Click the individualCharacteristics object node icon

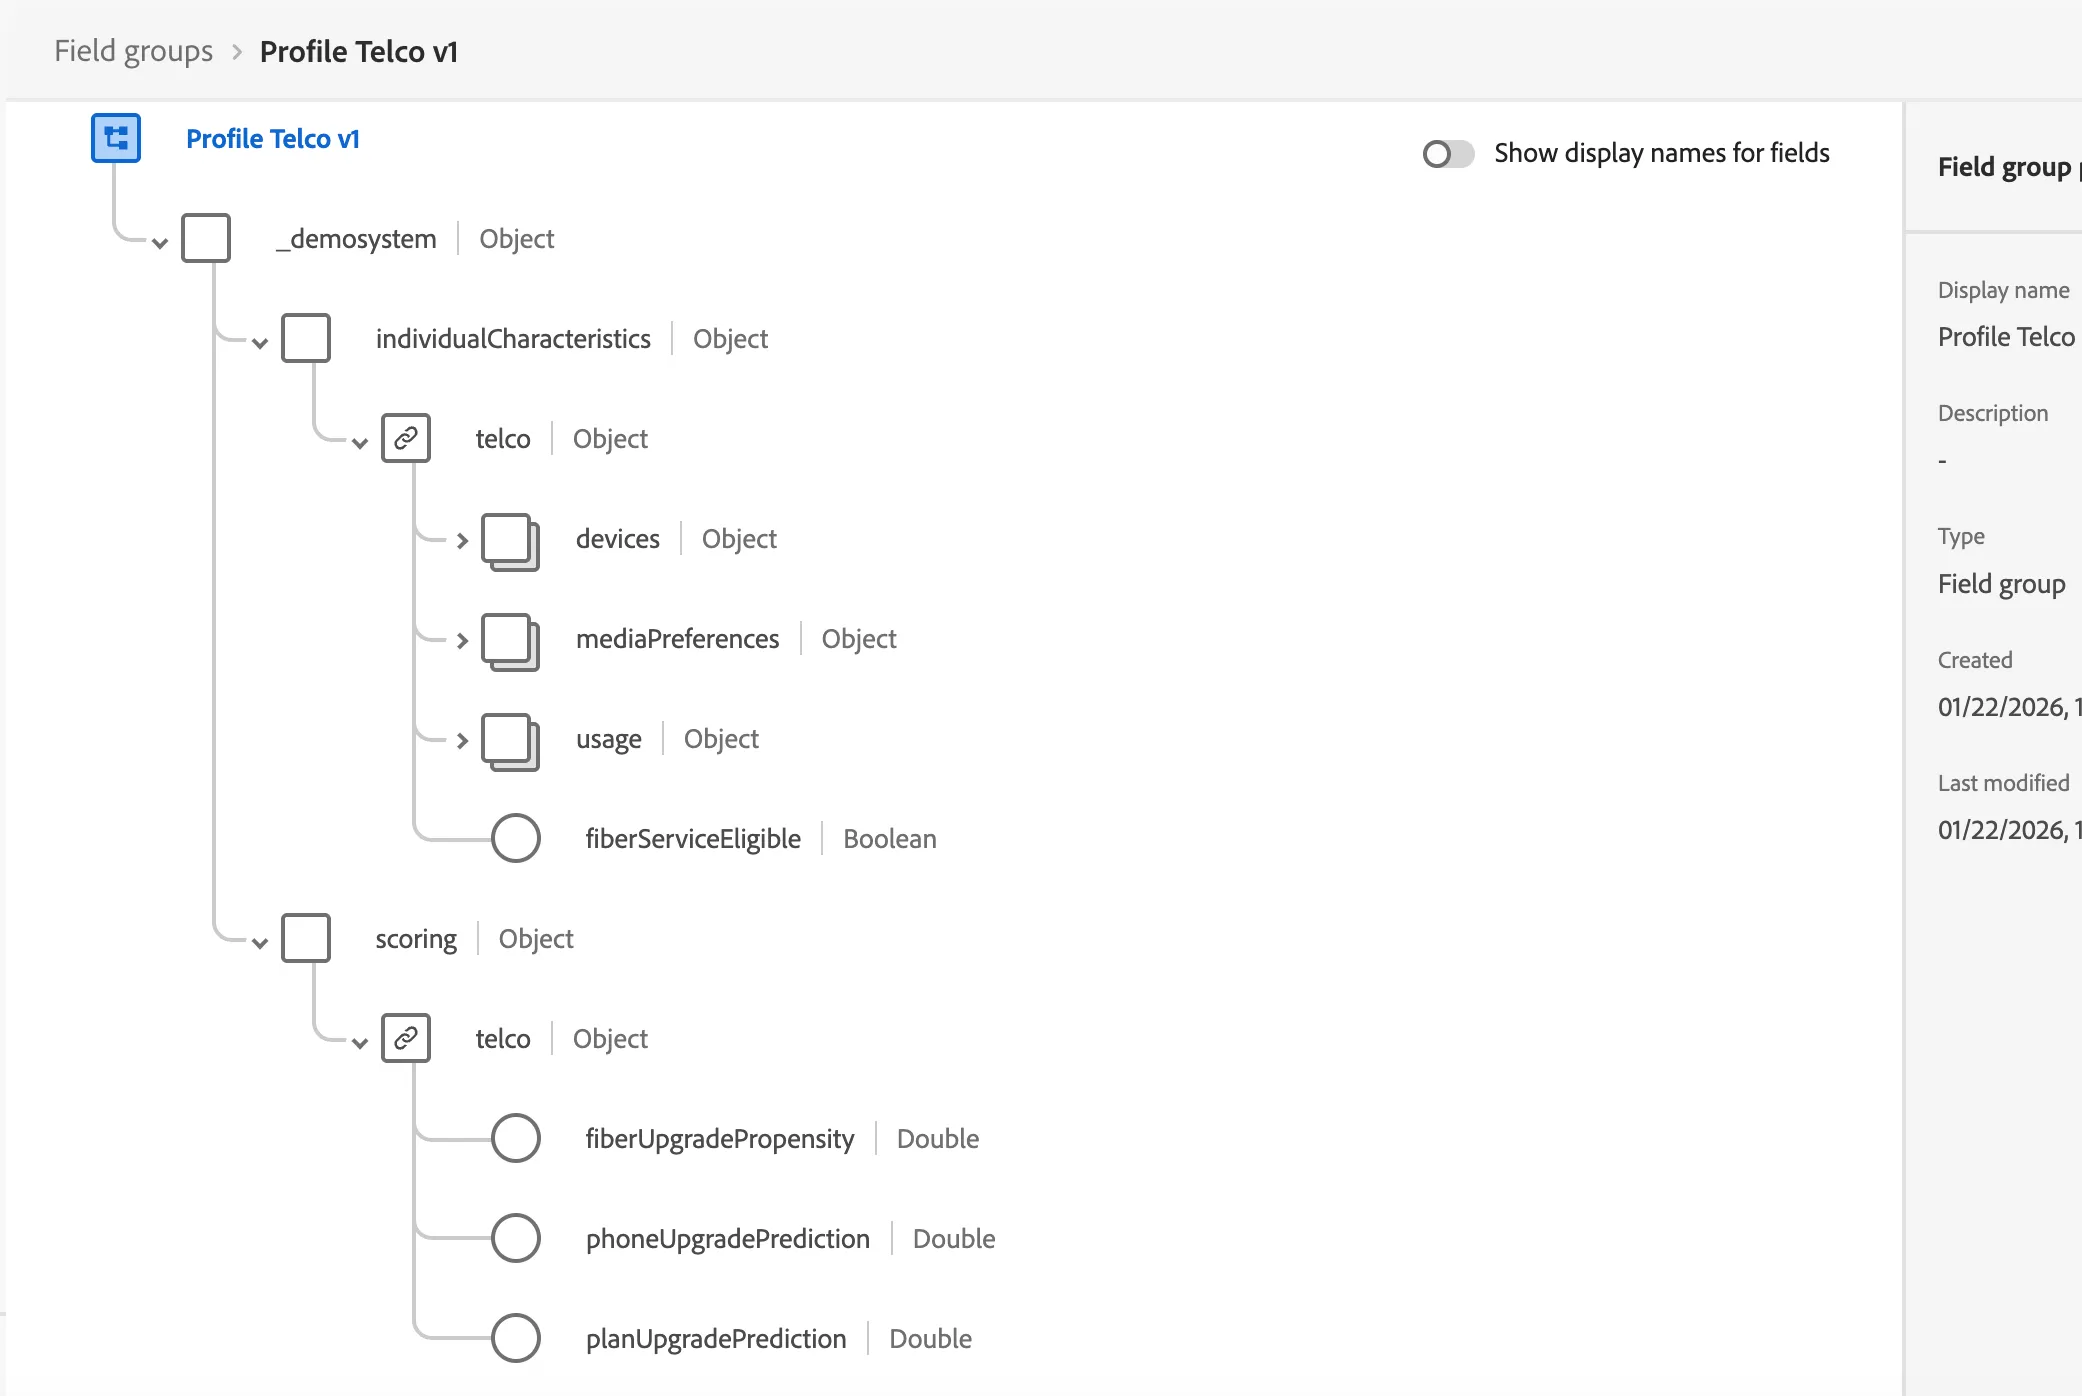tap(306, 338)
